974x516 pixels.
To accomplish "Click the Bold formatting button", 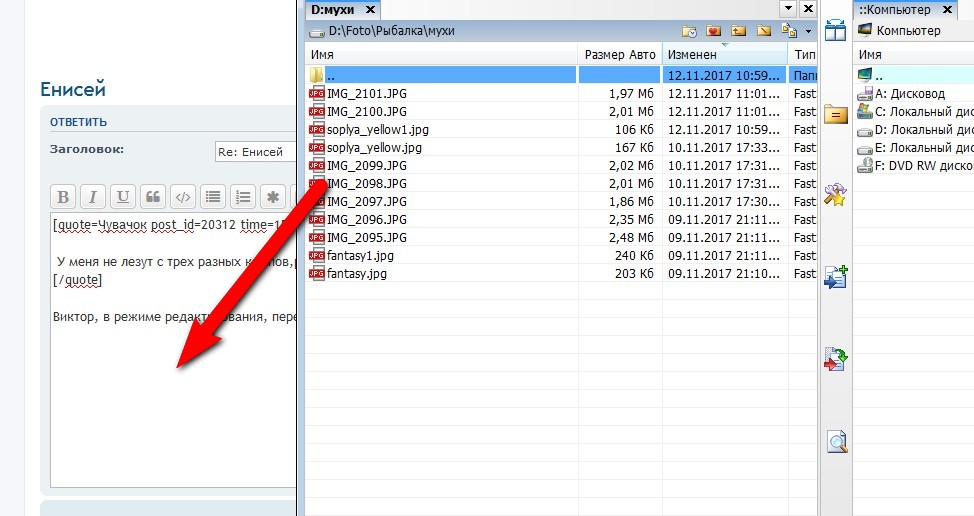I will [x=62, y=197].
